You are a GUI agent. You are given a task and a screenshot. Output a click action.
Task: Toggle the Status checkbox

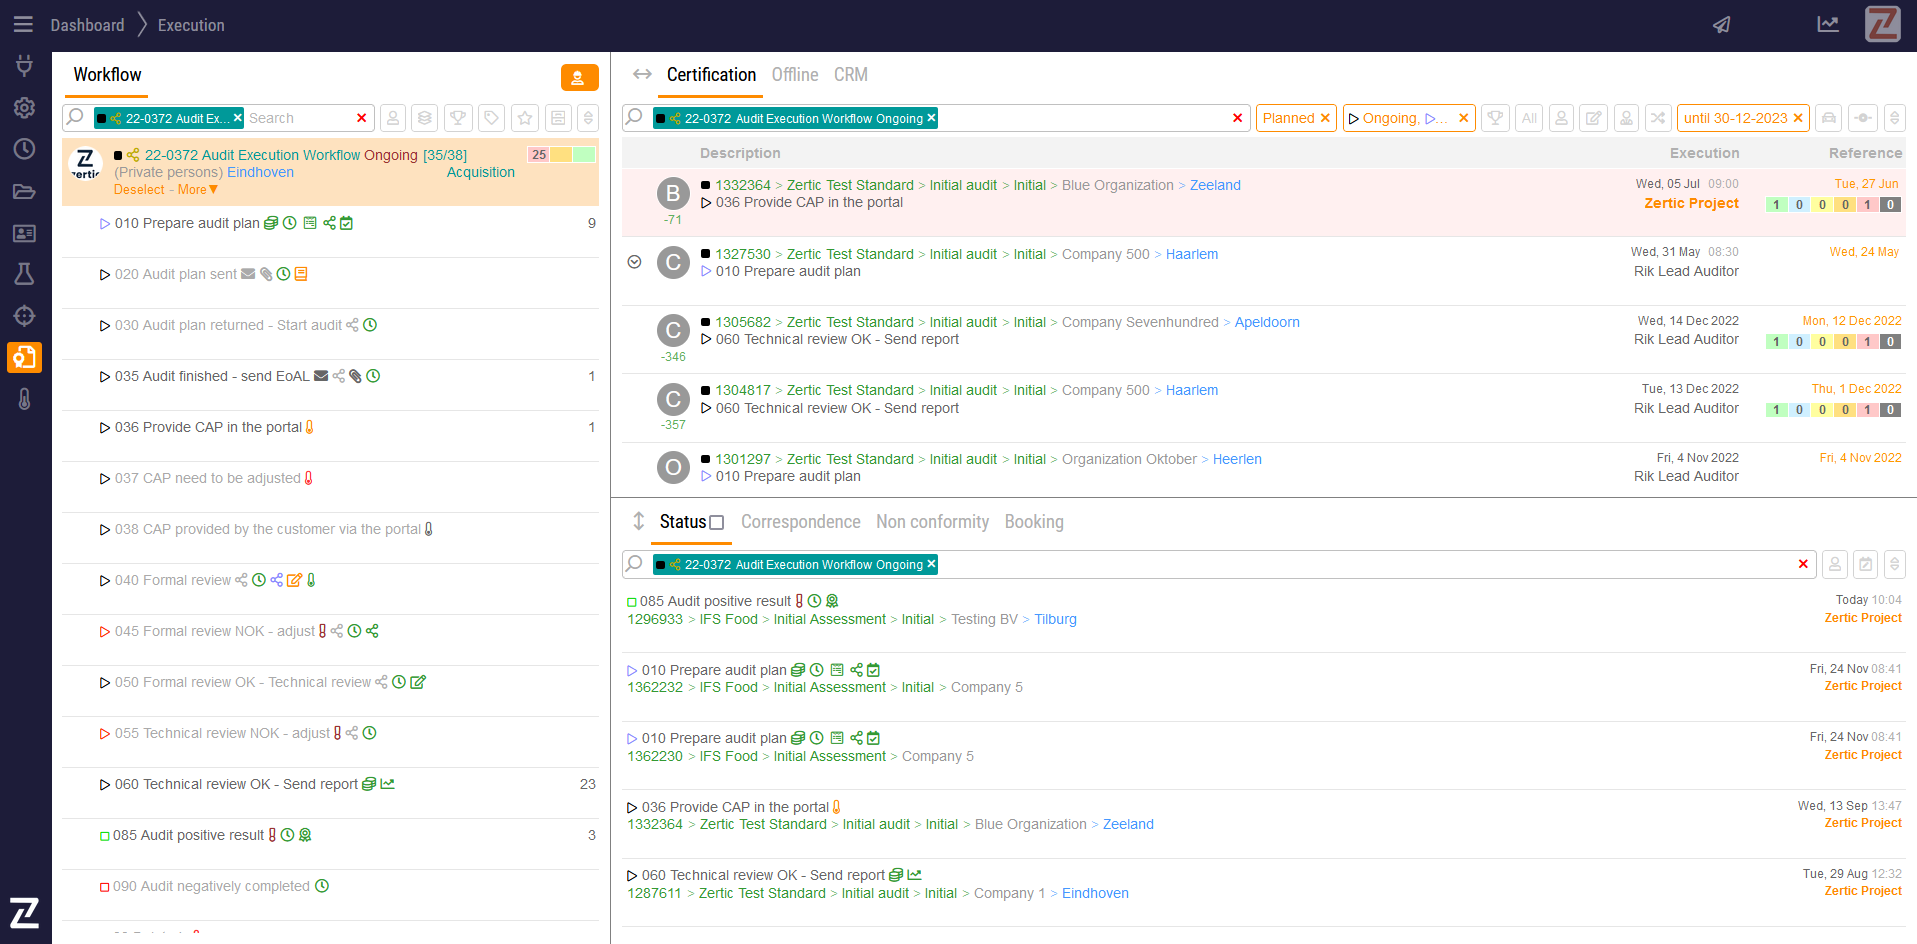pos(716,522)
